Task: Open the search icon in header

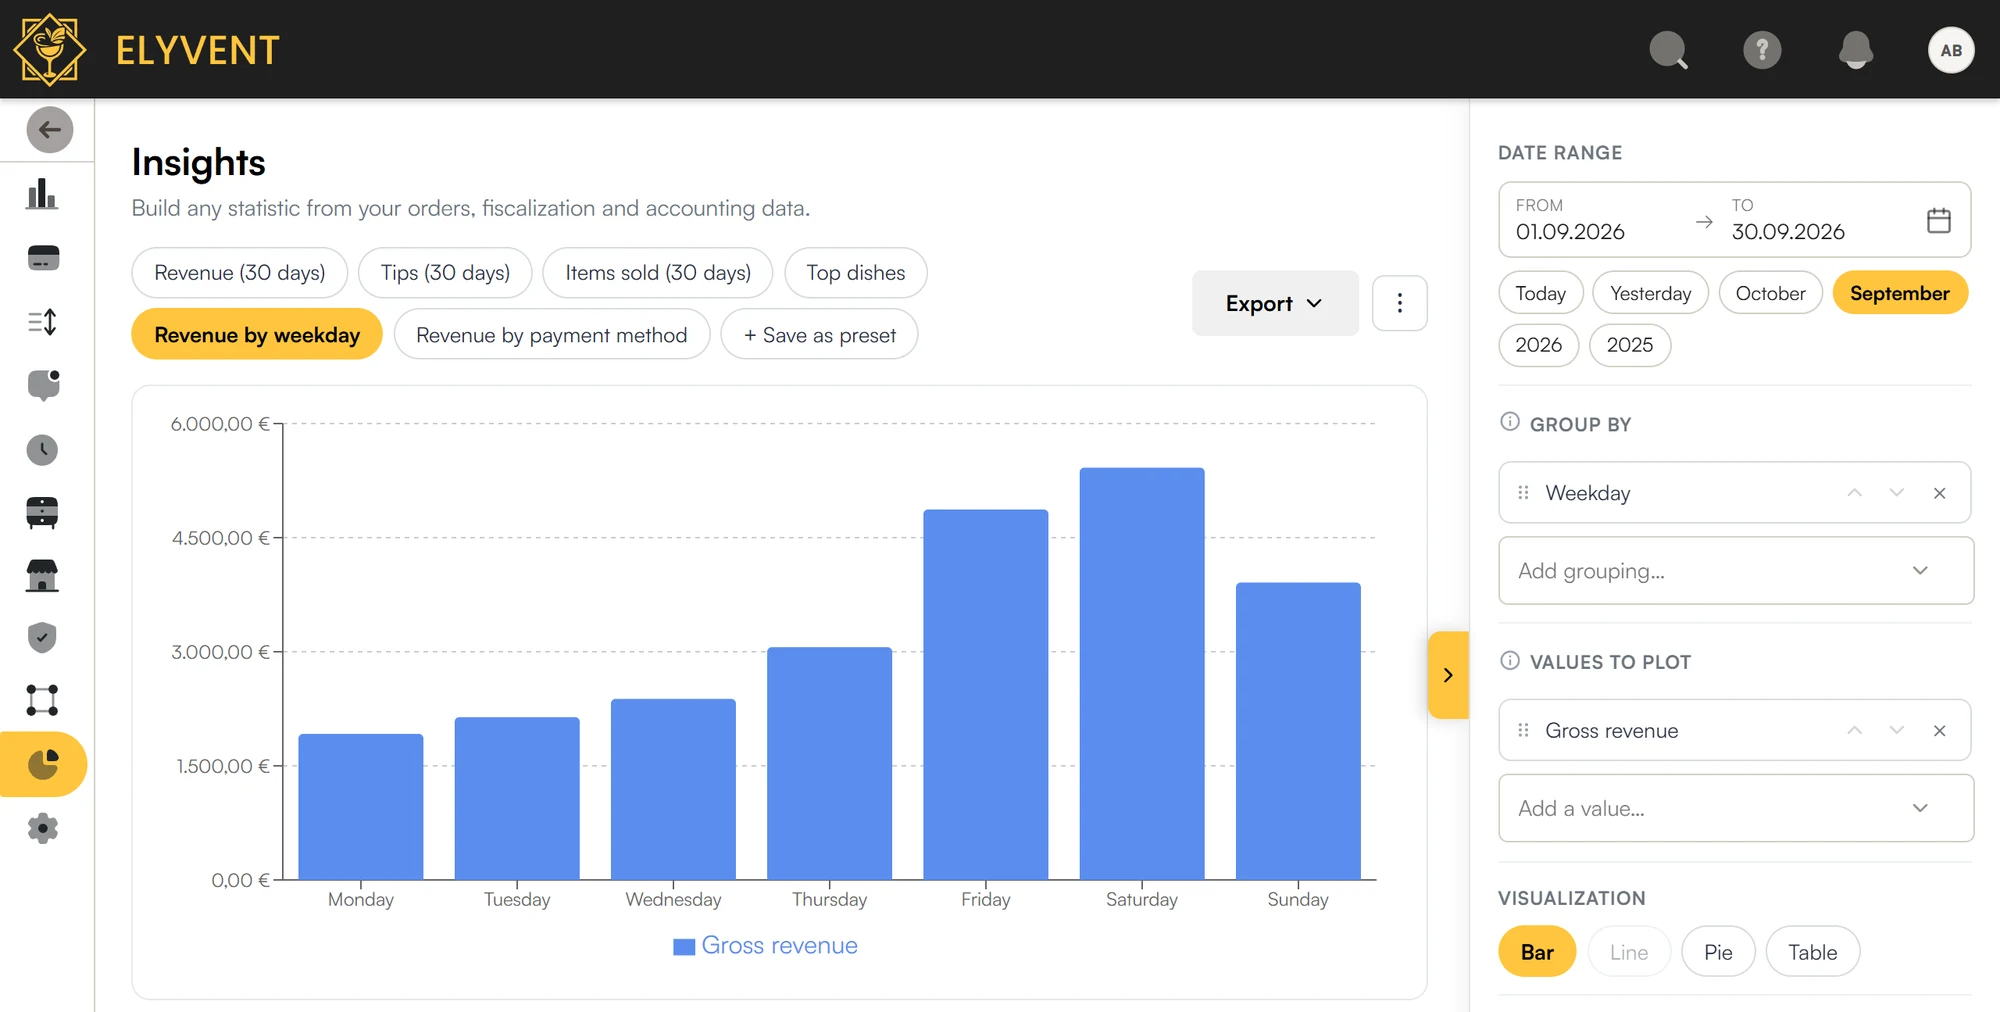Action: tap(1668, 50)
